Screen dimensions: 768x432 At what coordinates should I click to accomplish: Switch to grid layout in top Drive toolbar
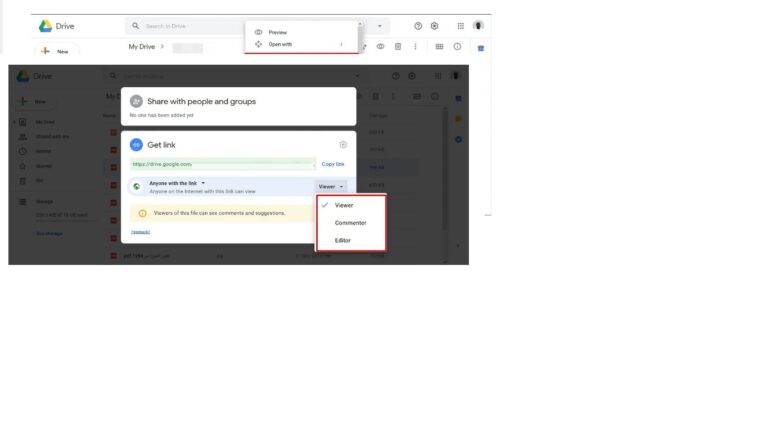[x=439, y=47]
